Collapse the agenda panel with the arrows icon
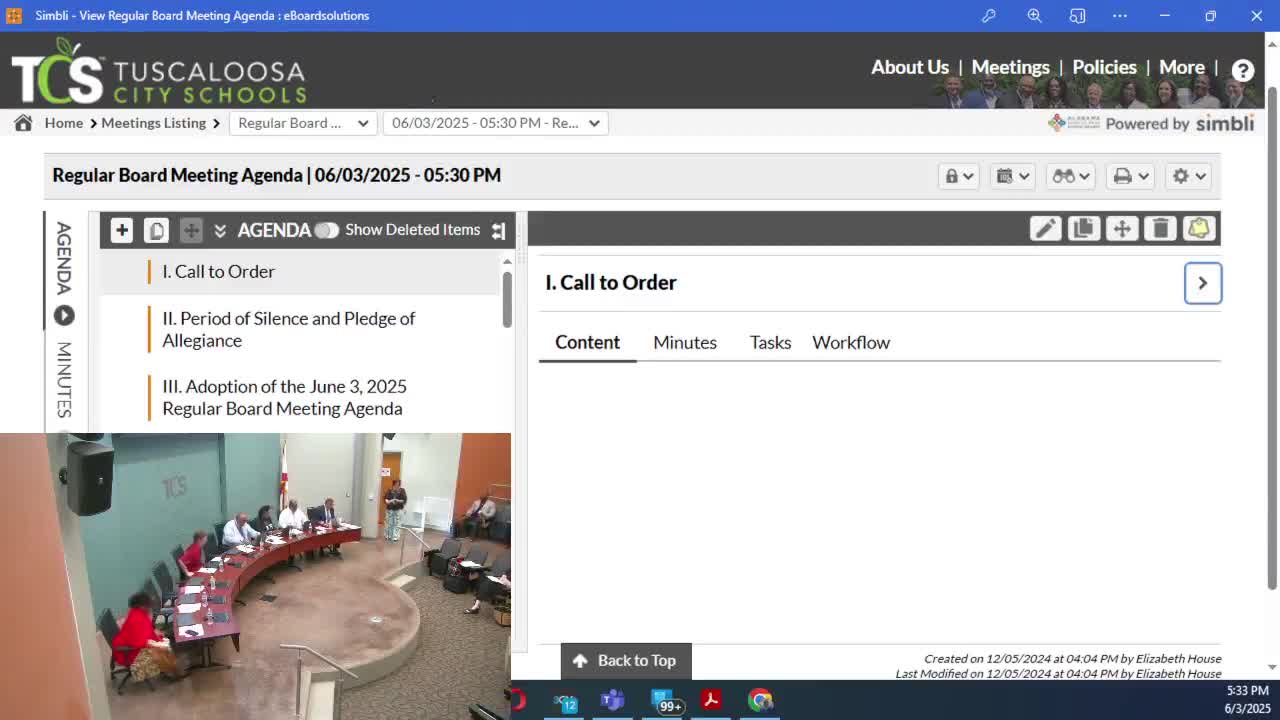This screenshot has width=1280, height=720. point(498,230)
